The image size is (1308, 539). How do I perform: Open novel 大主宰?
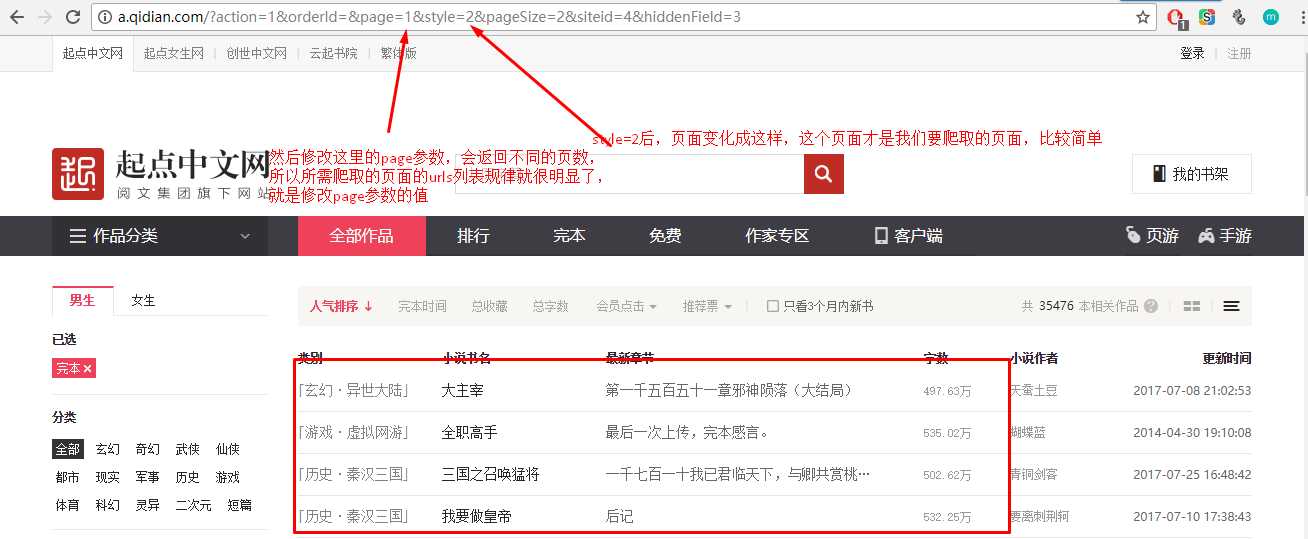[x=462, y=390]
